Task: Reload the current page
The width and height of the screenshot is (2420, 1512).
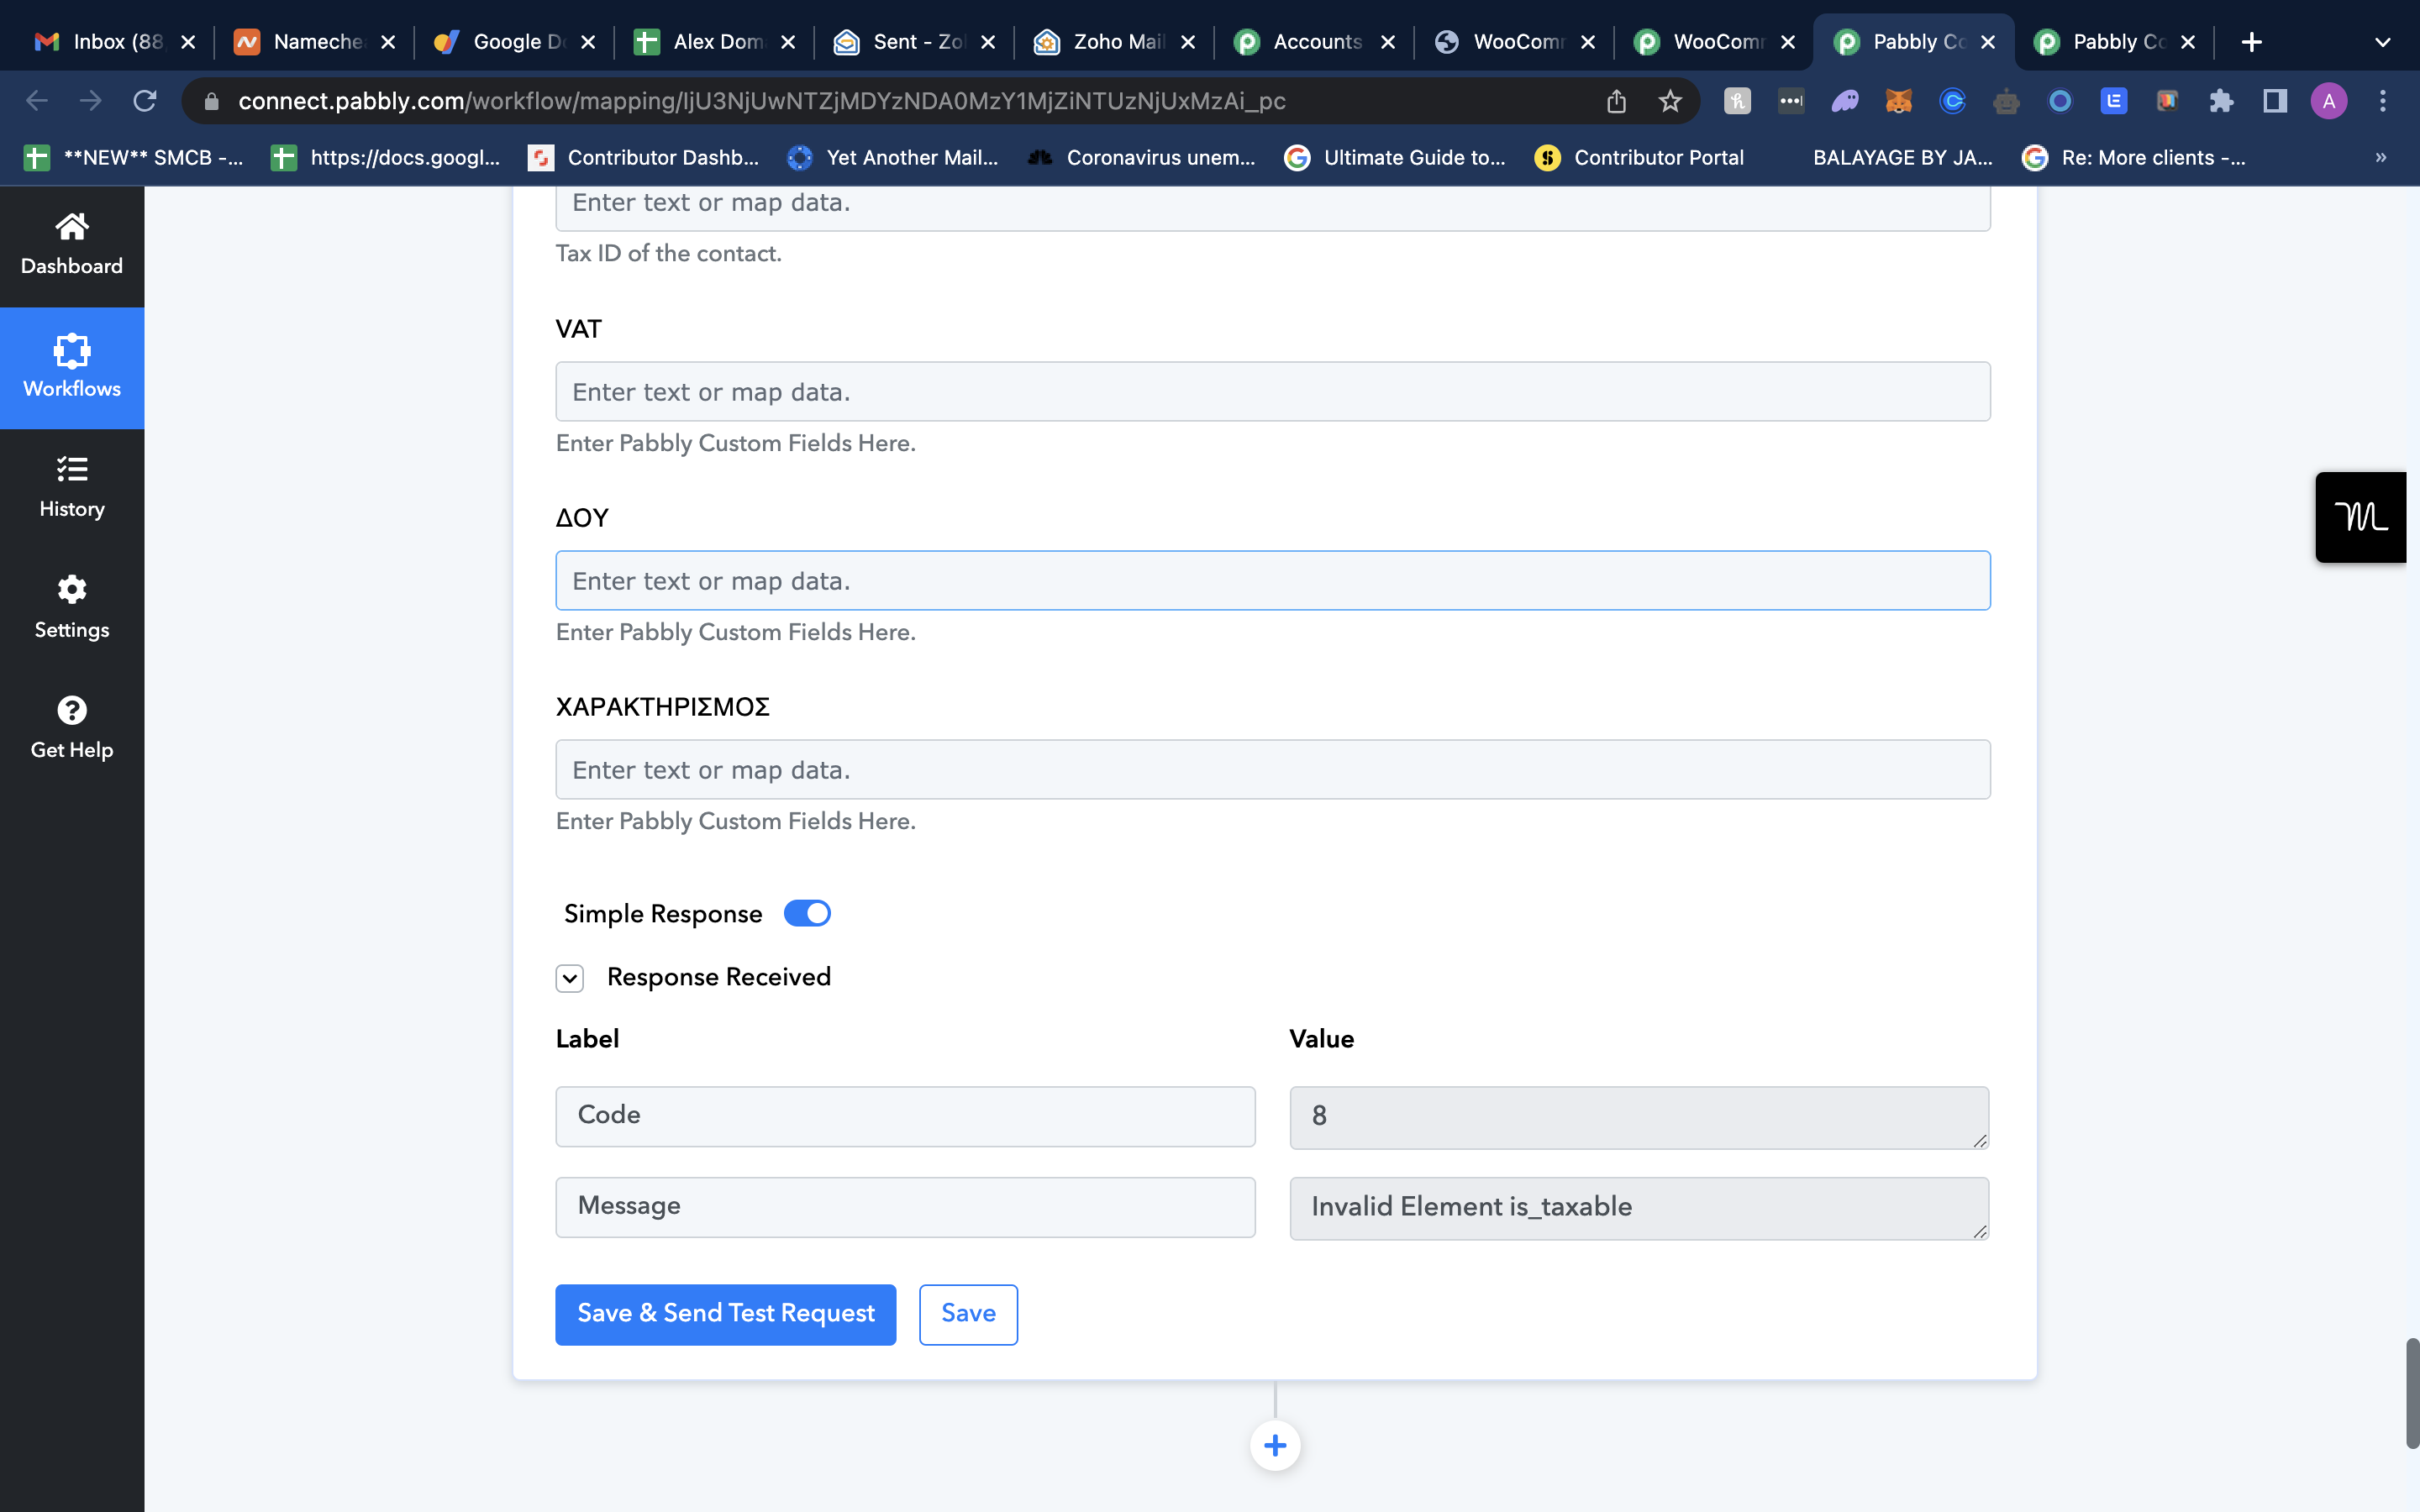Action: click(145, 101)
